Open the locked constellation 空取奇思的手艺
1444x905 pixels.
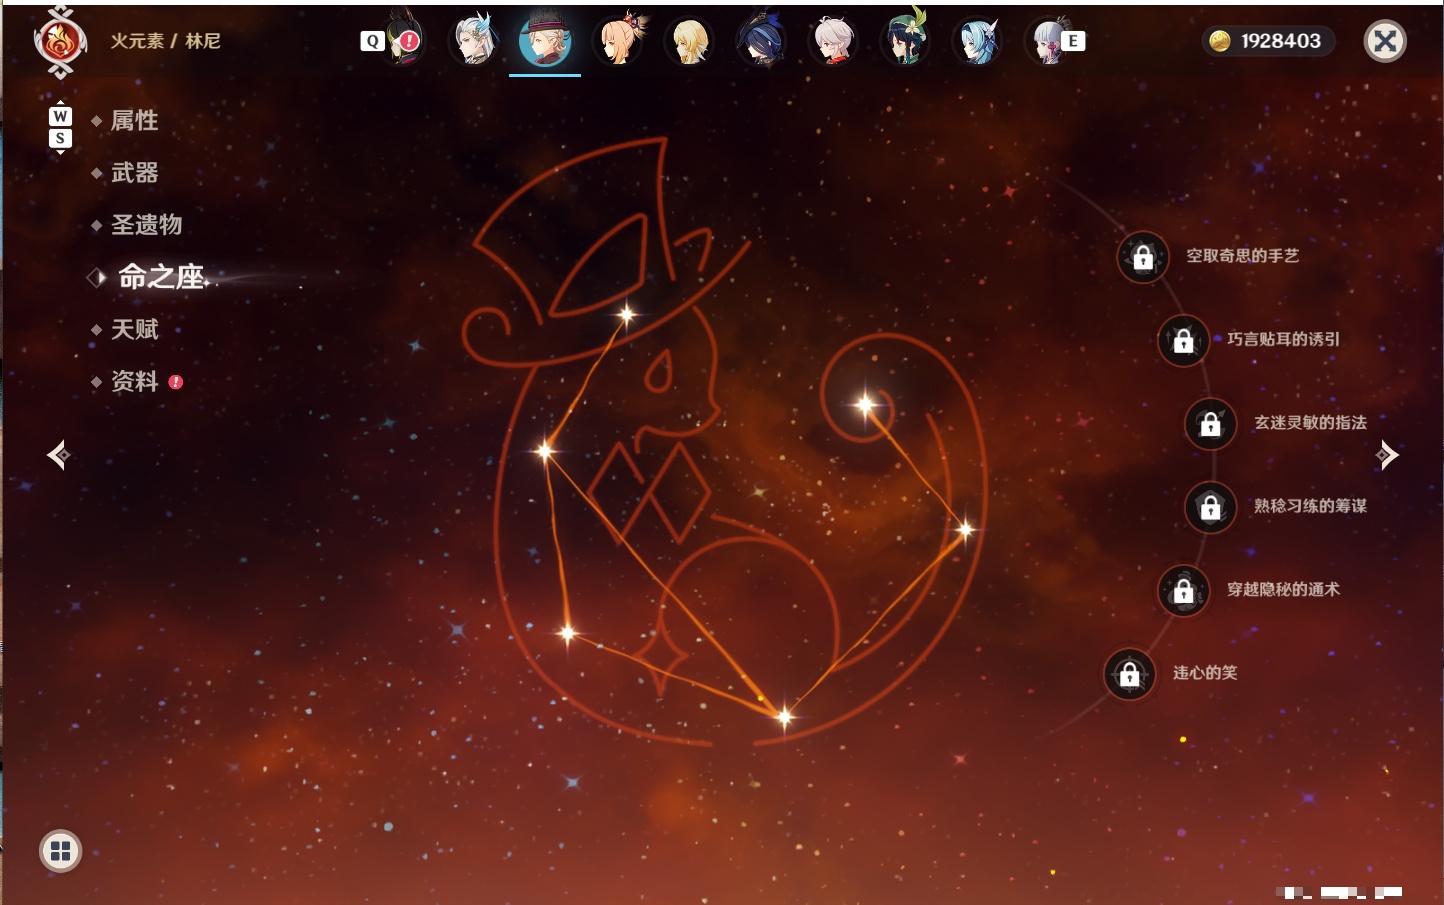1143,257
